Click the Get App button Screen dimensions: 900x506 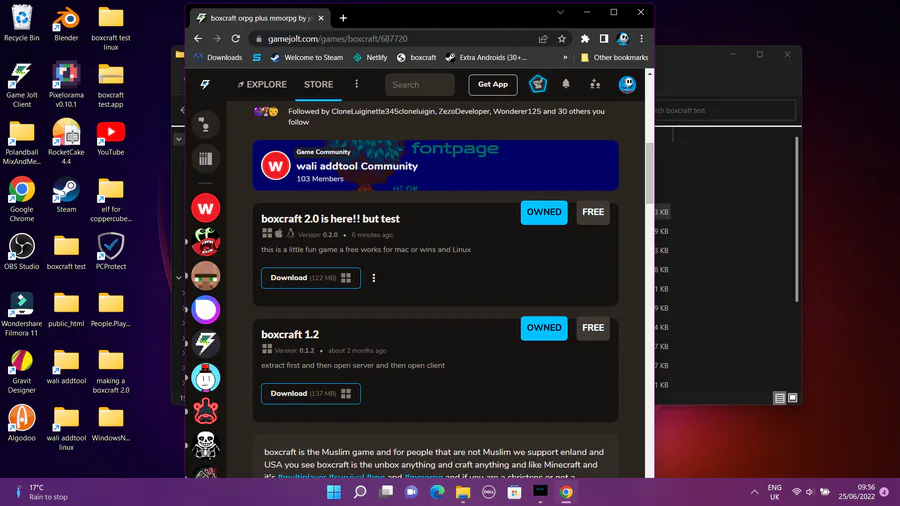[x=492, y=84]
